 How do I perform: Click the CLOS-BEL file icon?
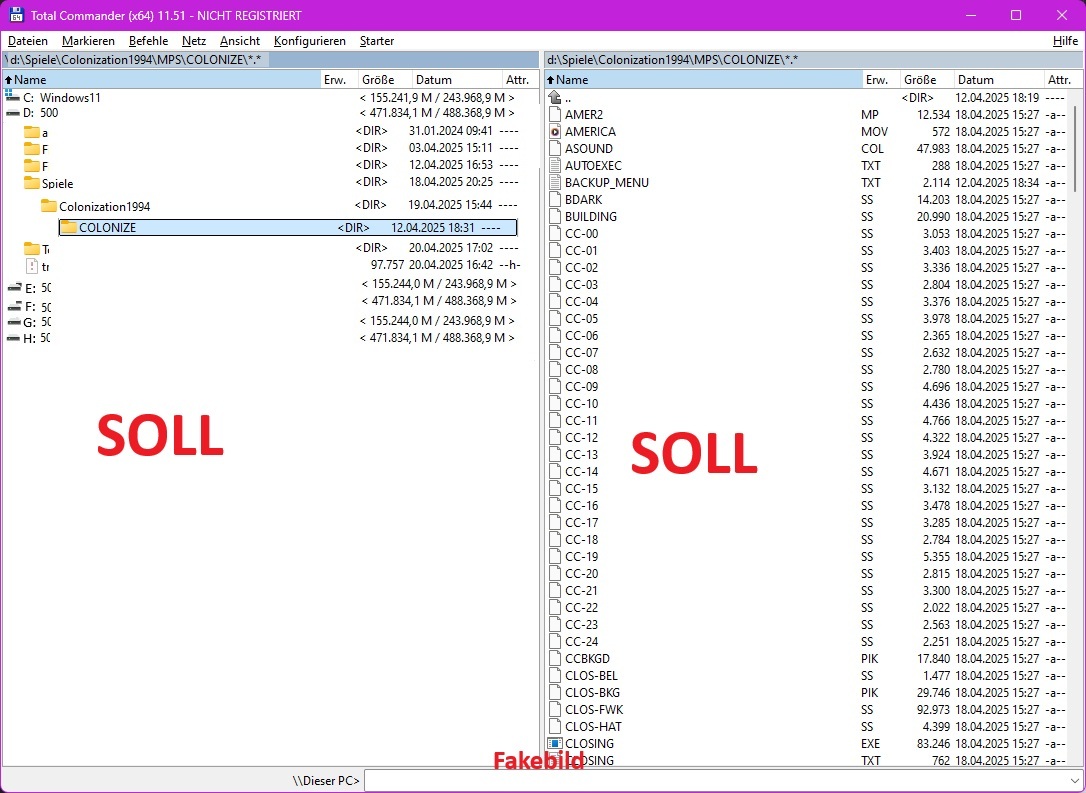click(x=555, y=675)
